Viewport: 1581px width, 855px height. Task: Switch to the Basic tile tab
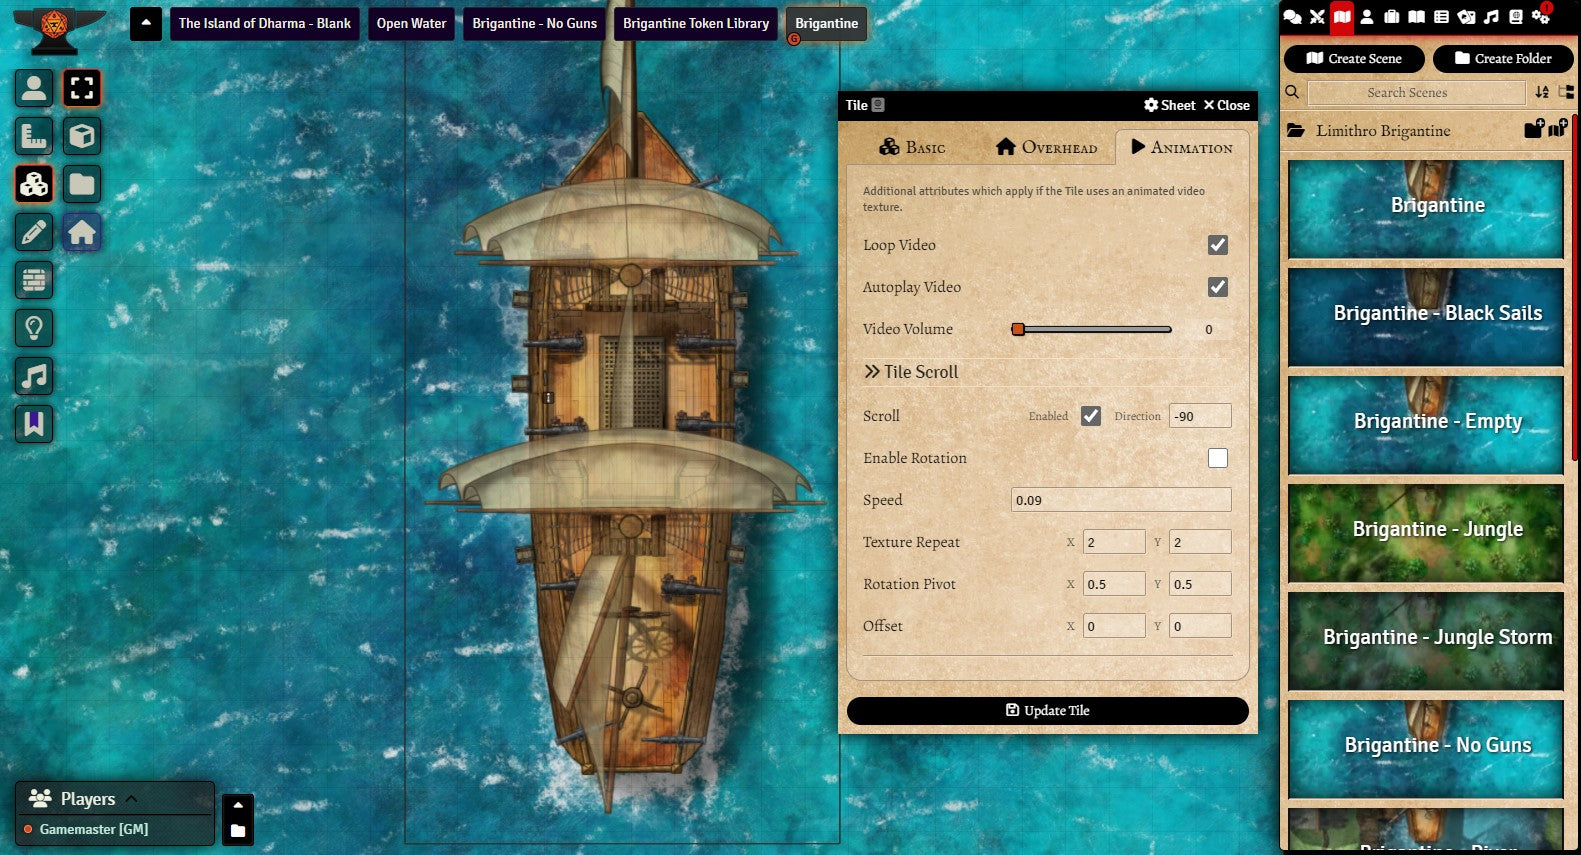point(911,147)
